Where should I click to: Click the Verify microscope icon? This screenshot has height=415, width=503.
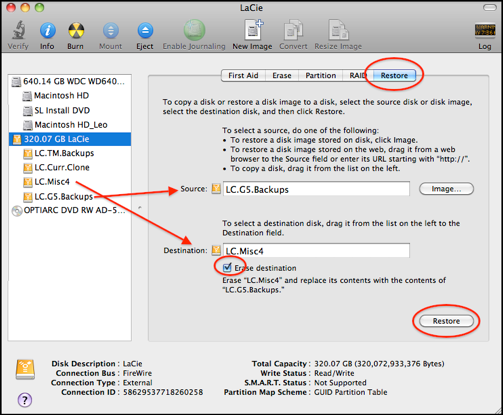[x=19, y=31]
